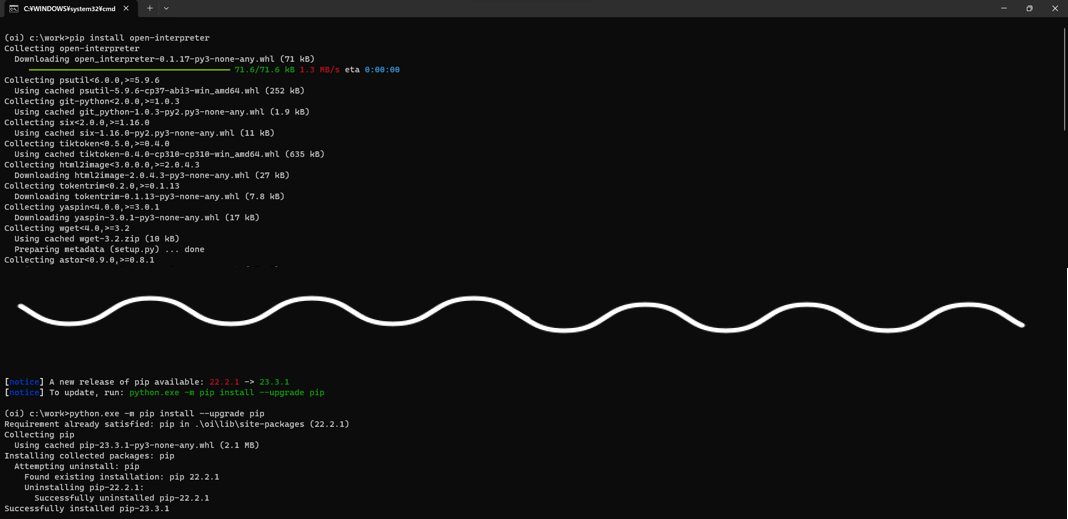The height and width of the screenshot is (519, 1068).
Task: Click the 'Successfully installed pip-23.3.1' line
Action: click(86, 508)
